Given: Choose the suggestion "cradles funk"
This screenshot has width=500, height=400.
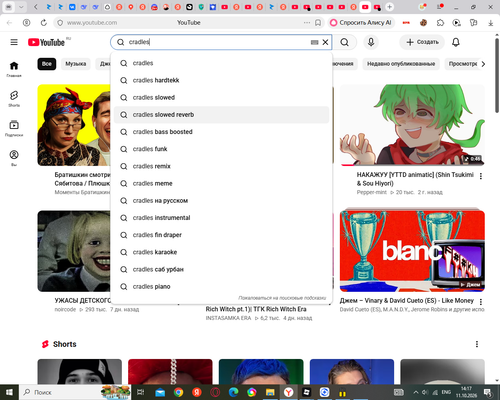Looking at the screenshot, I should [x=221, y=149].
